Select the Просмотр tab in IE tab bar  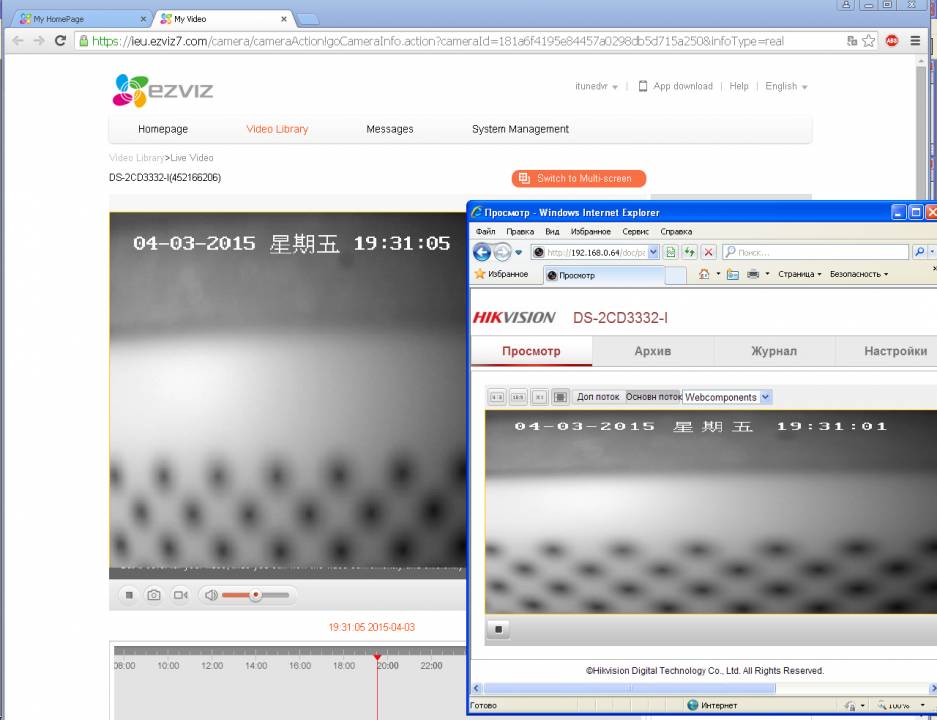pyautogui.click(x=604, y=275)
